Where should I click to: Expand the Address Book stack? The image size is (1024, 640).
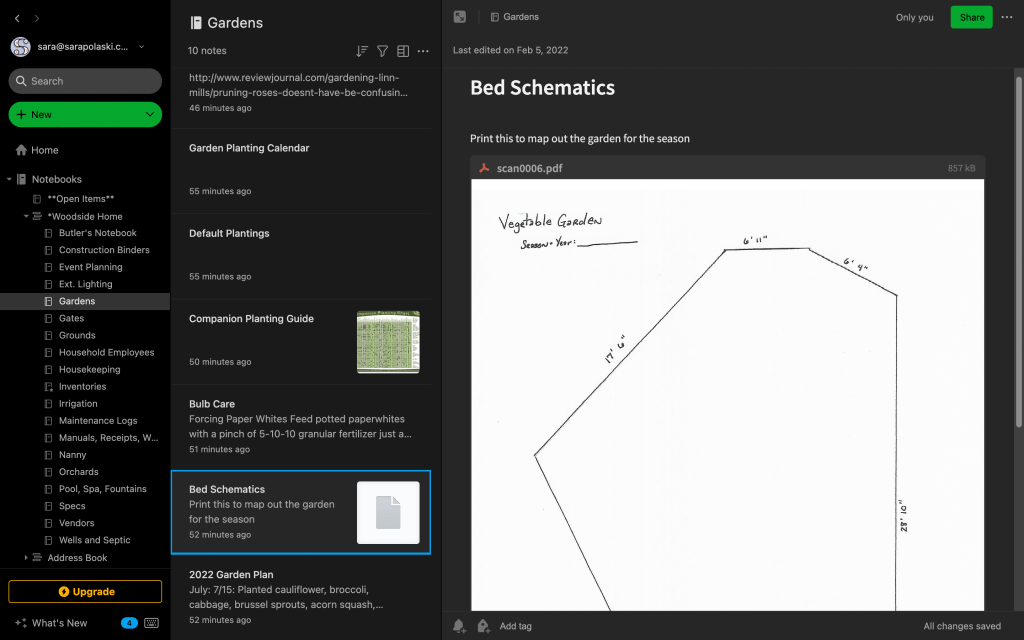[27, 558]
